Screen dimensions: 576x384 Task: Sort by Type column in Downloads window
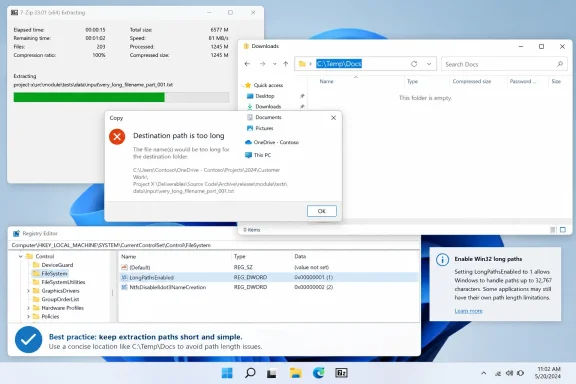click(412, 81)
